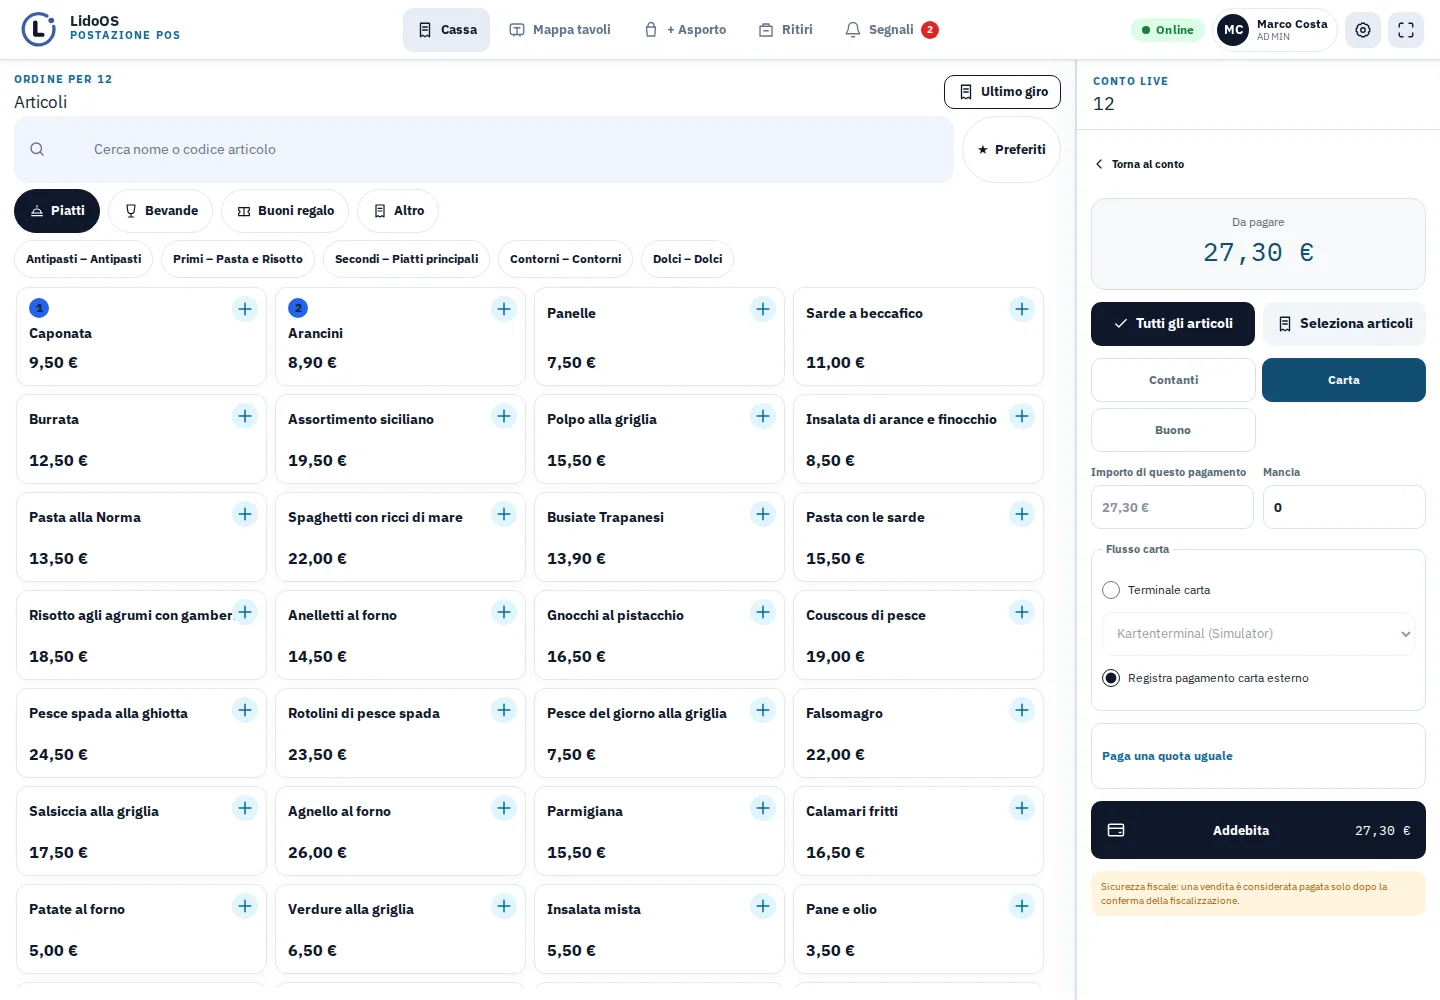The width and height of the screenshot is (1440, 1000).
Task: Add Pasta con le sarde plus icon
Action: pos(1022,514)
